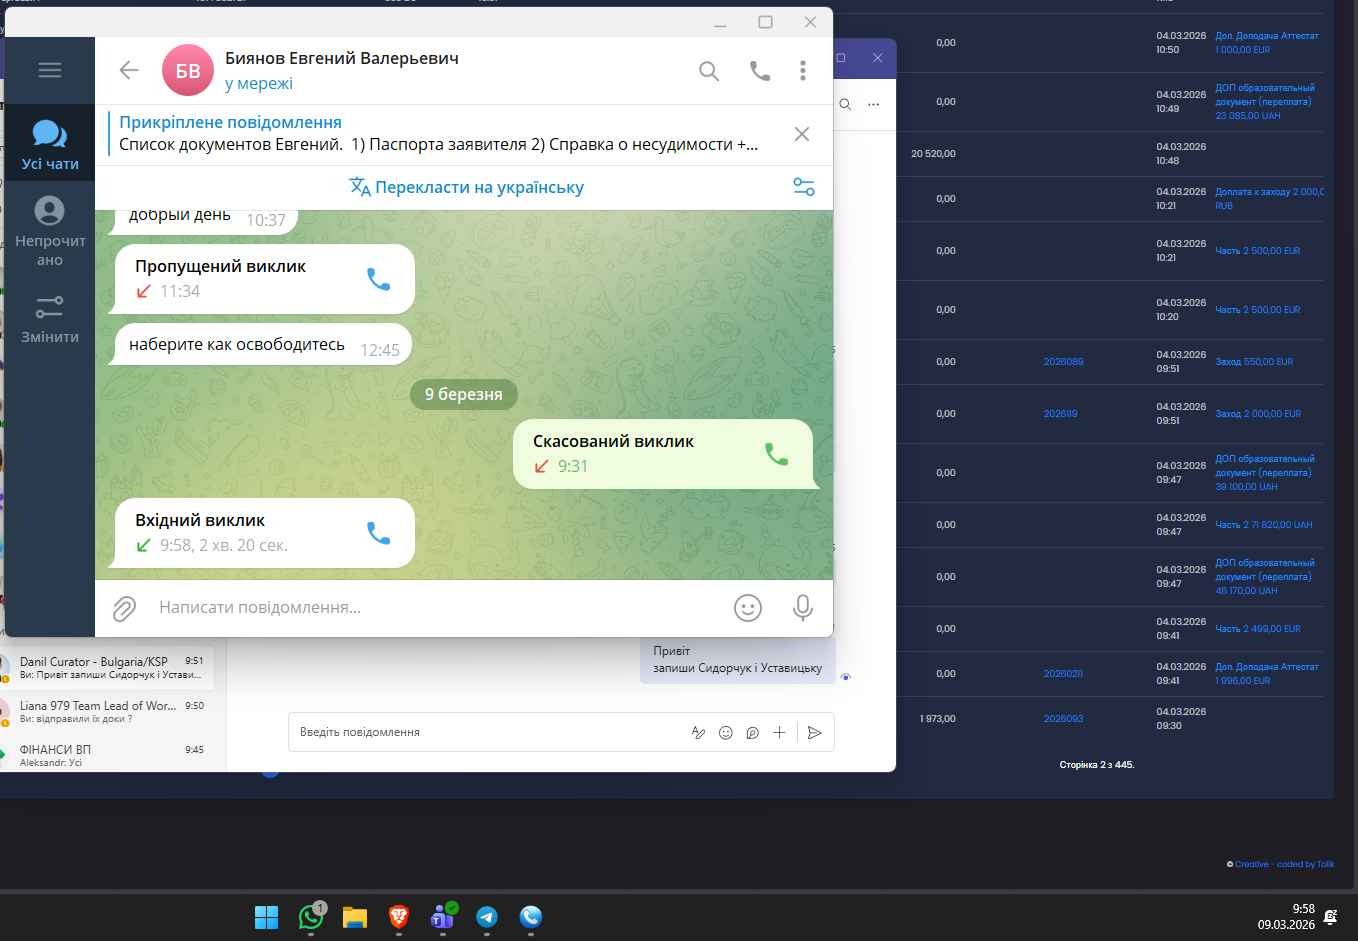This screenshot has height=941, width=1358.
Task: Open the sticker or loop icon in Teams compose
Action: point(752,733)
